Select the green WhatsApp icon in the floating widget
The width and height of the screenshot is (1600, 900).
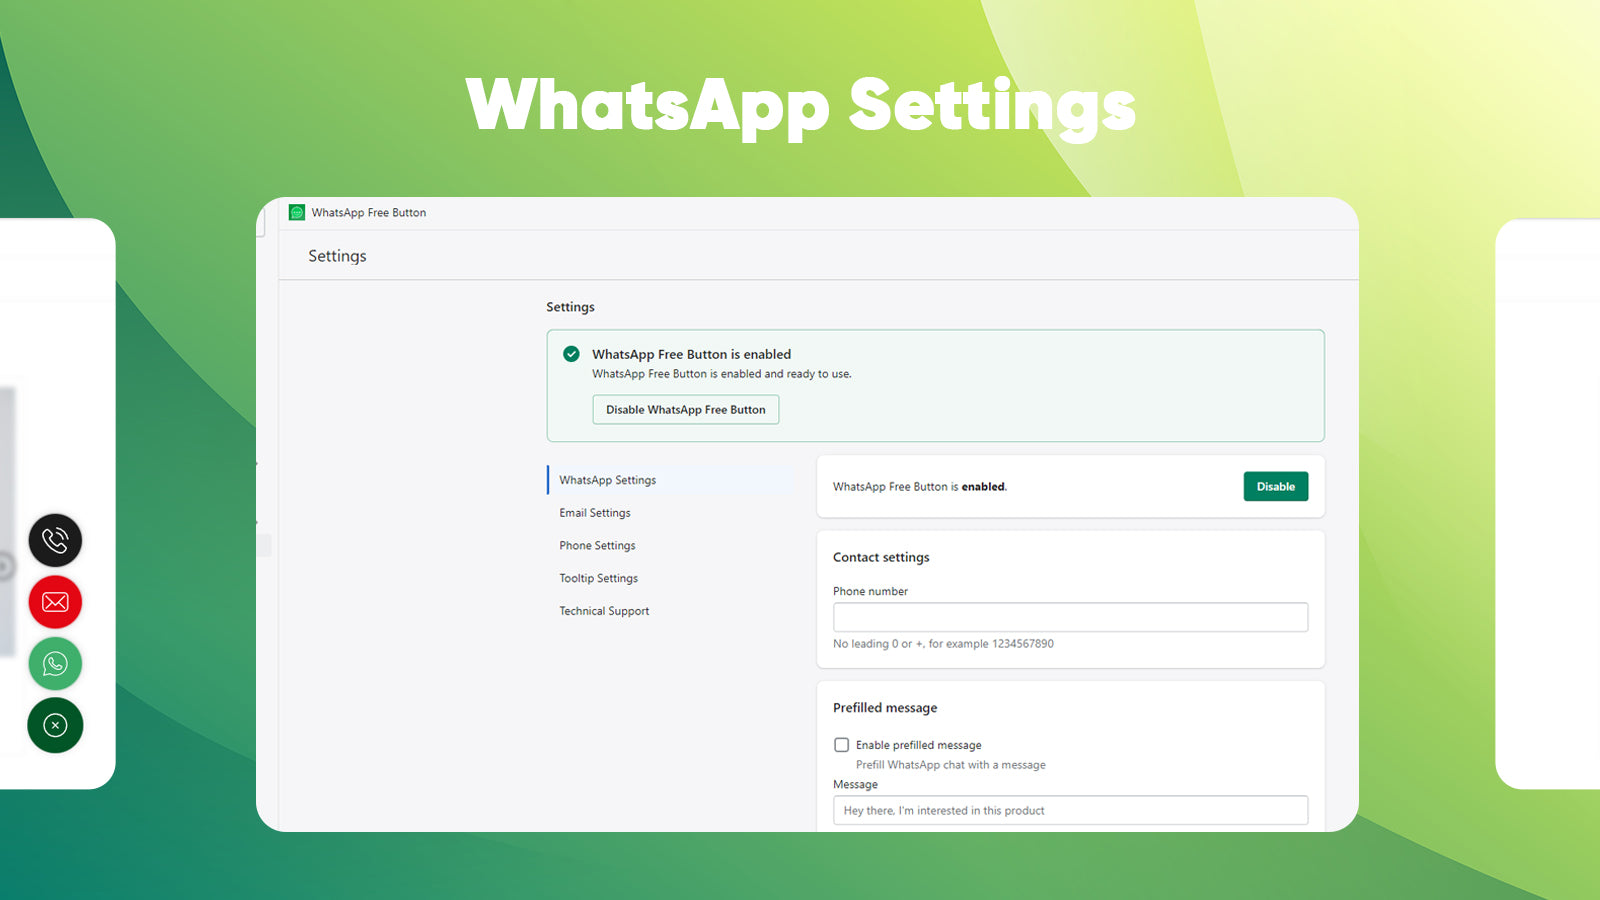[55, 663]
